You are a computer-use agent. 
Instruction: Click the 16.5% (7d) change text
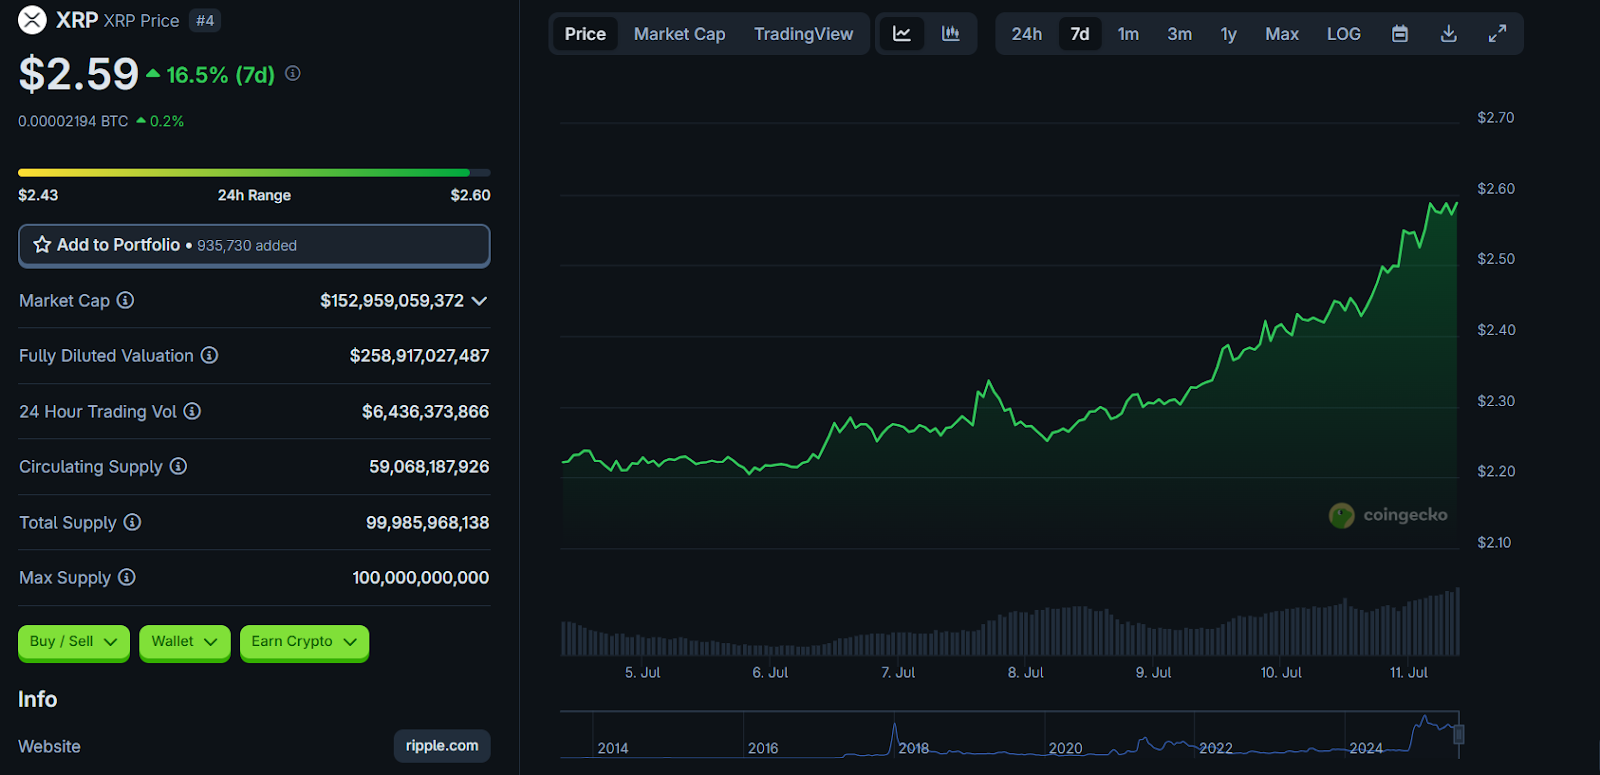pyautogui.click(x=220, y=75)
